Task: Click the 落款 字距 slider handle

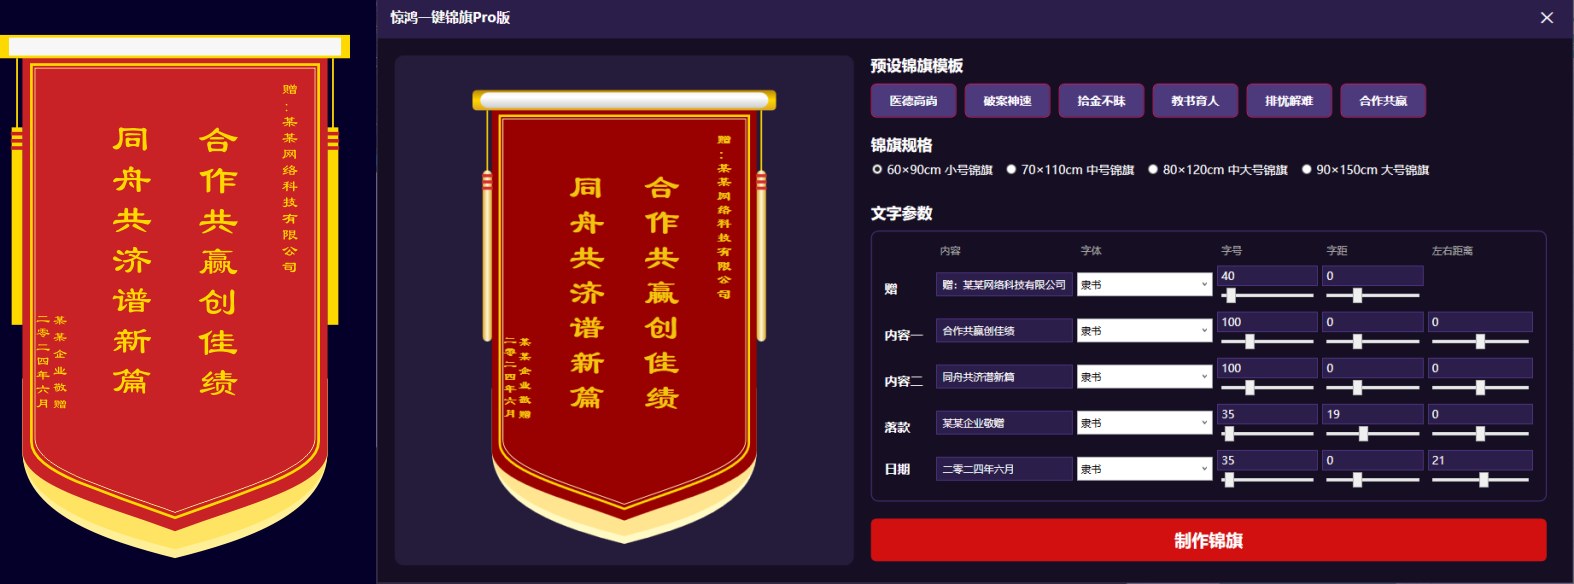Action: coord(1363,434)
